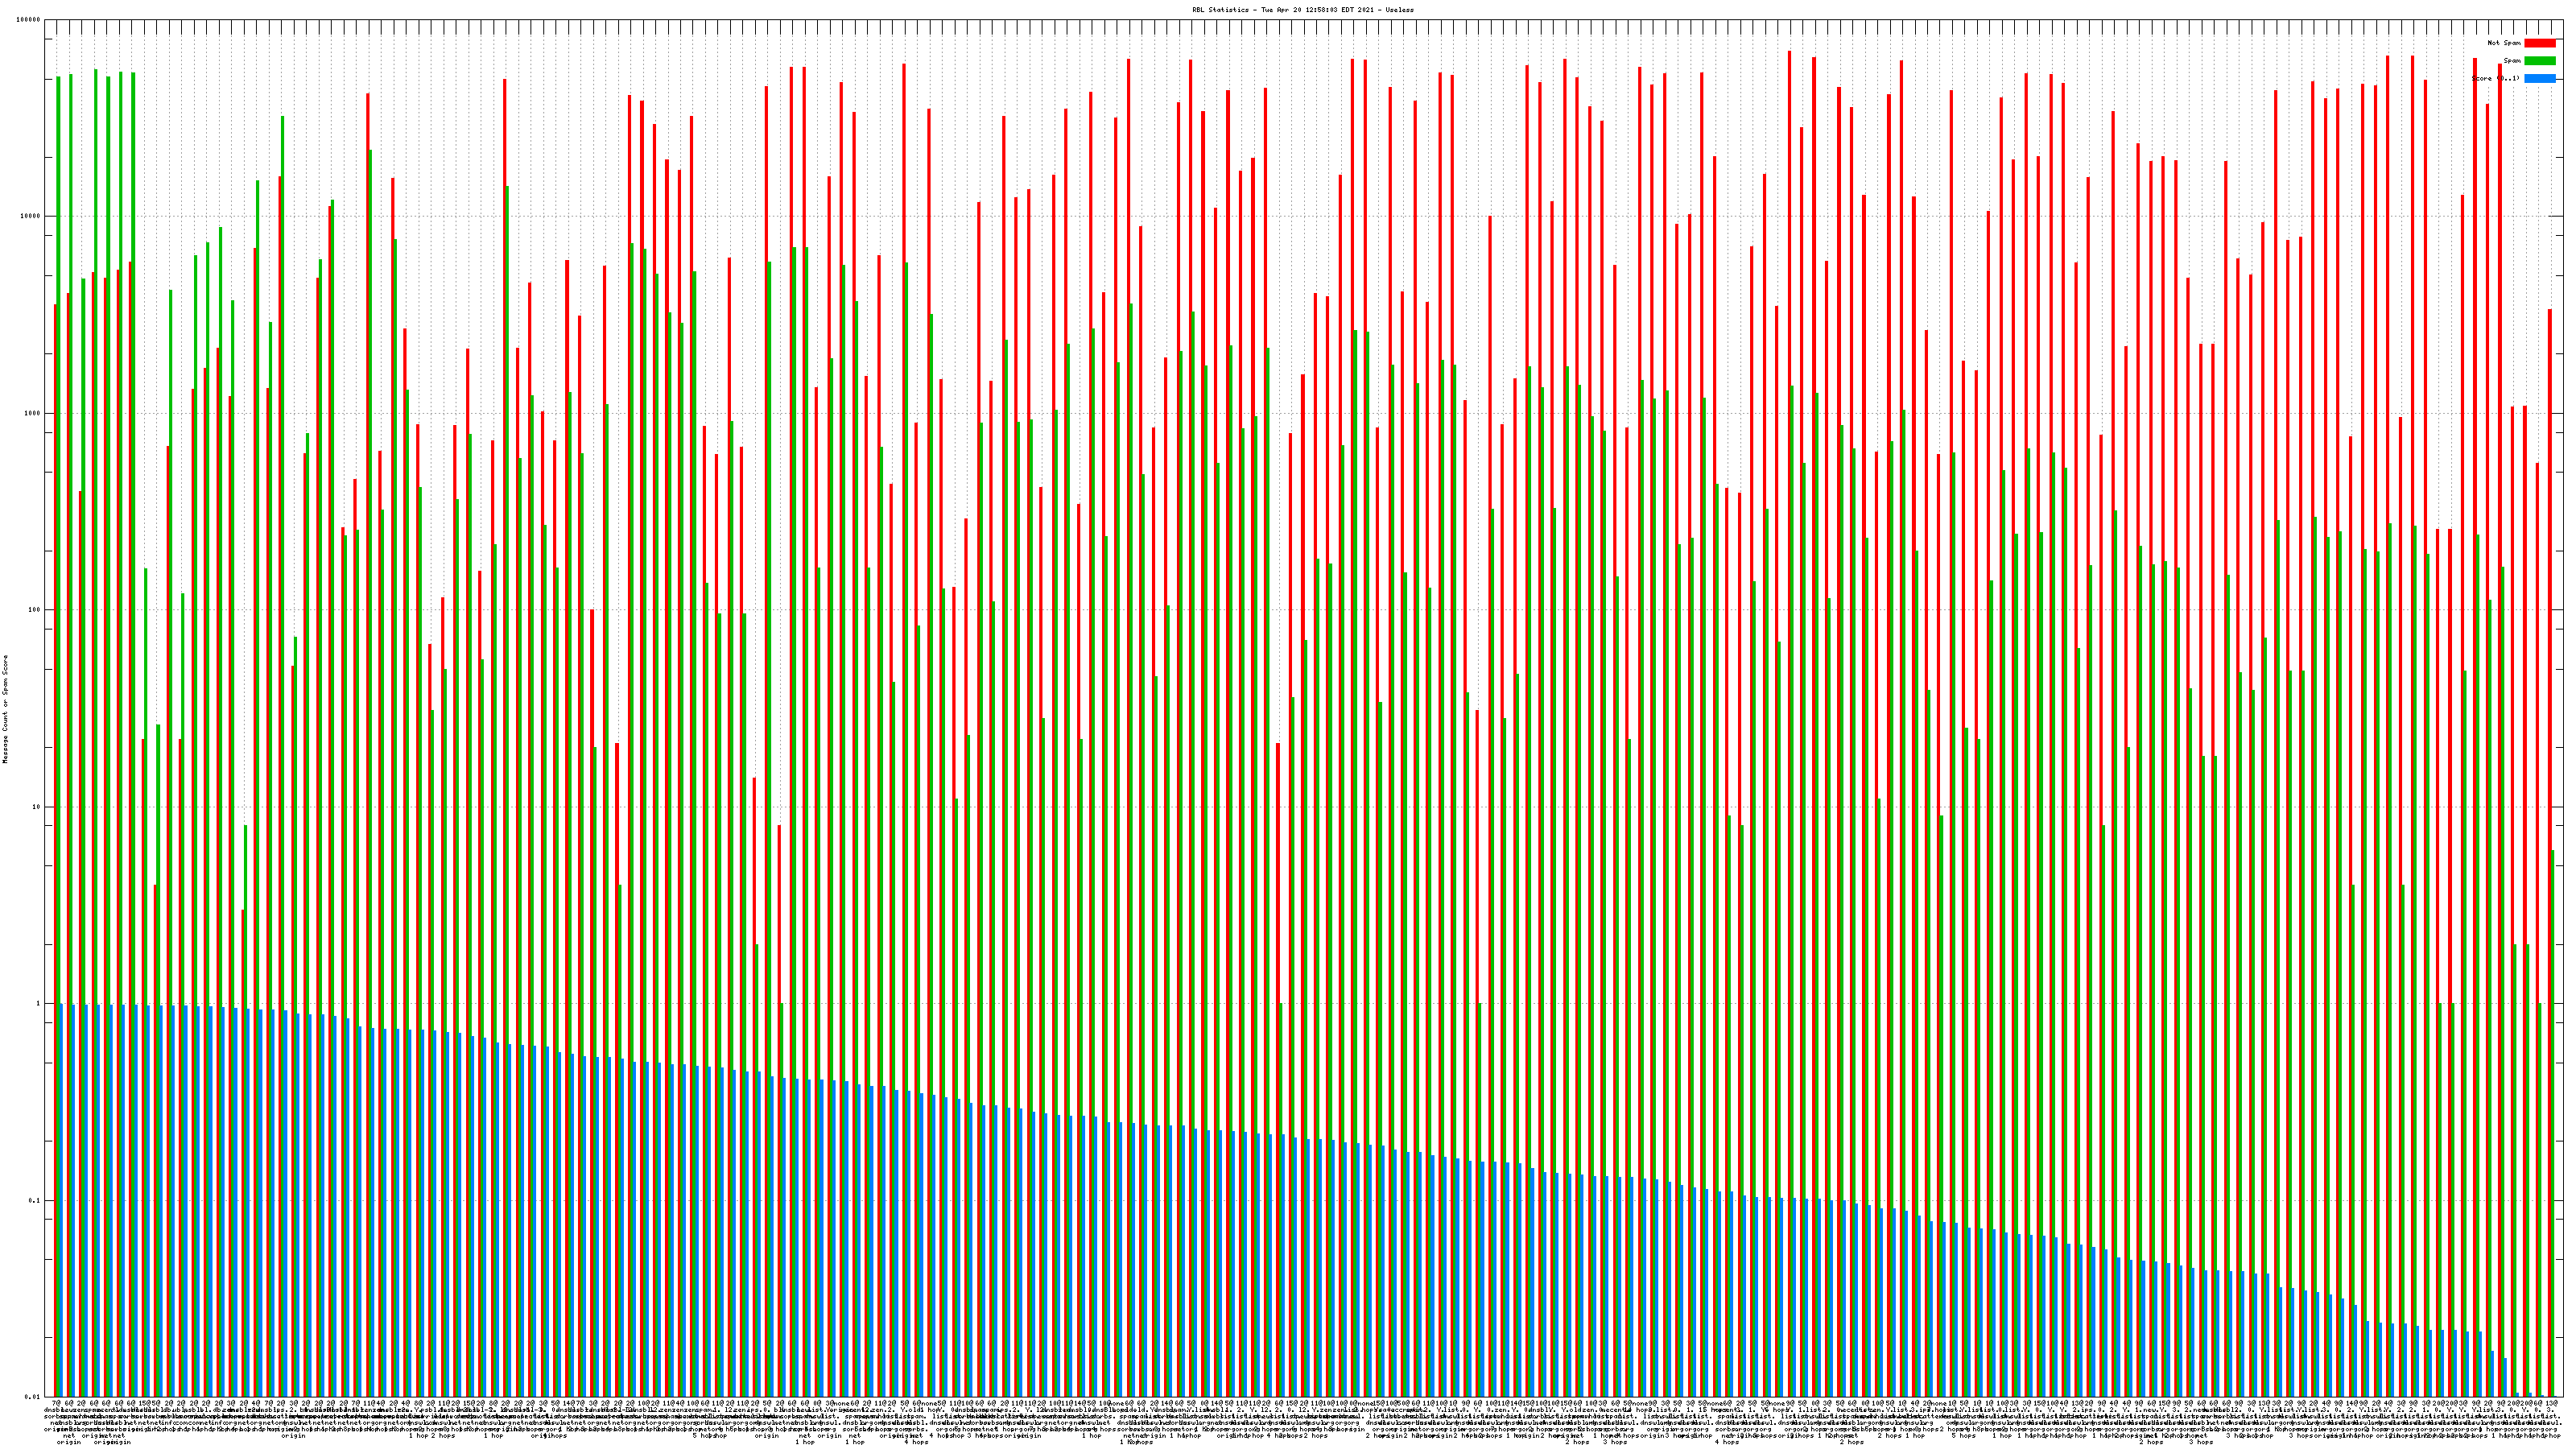Click the 10000 y-axis label

click(x=31, y=217)
